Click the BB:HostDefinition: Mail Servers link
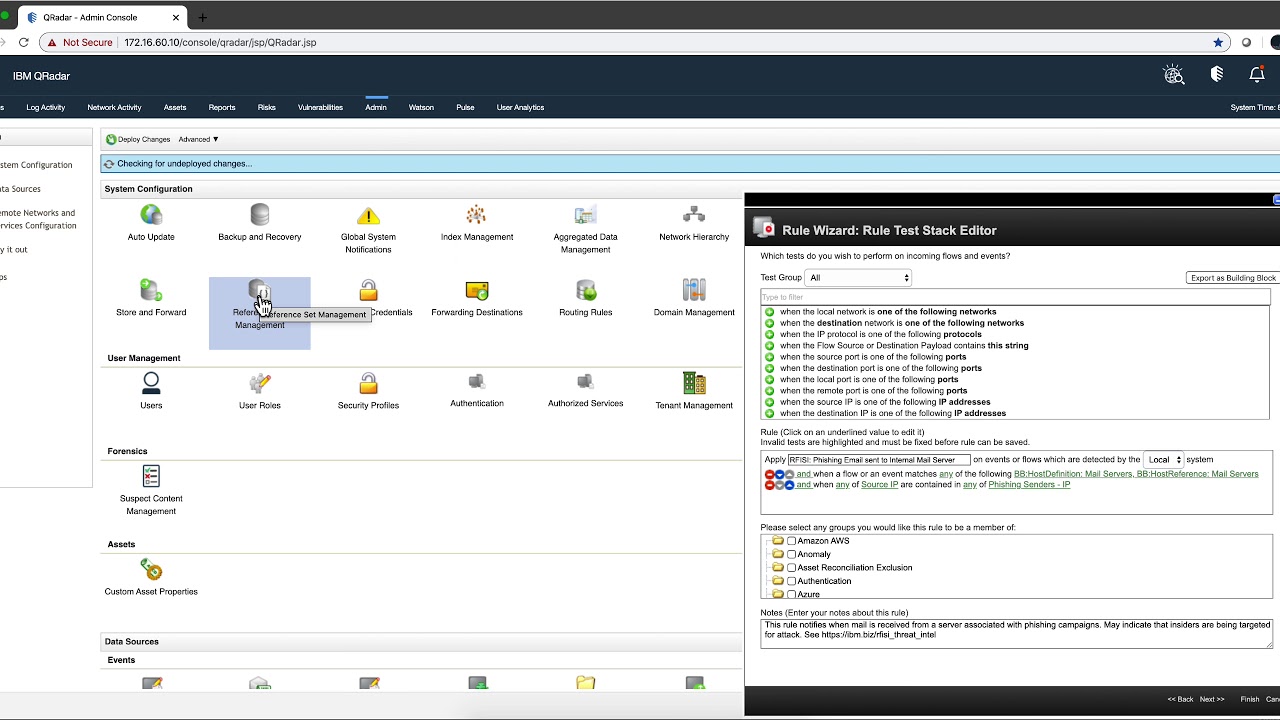Screen dimensions: 1280x720 point(1073,474)
